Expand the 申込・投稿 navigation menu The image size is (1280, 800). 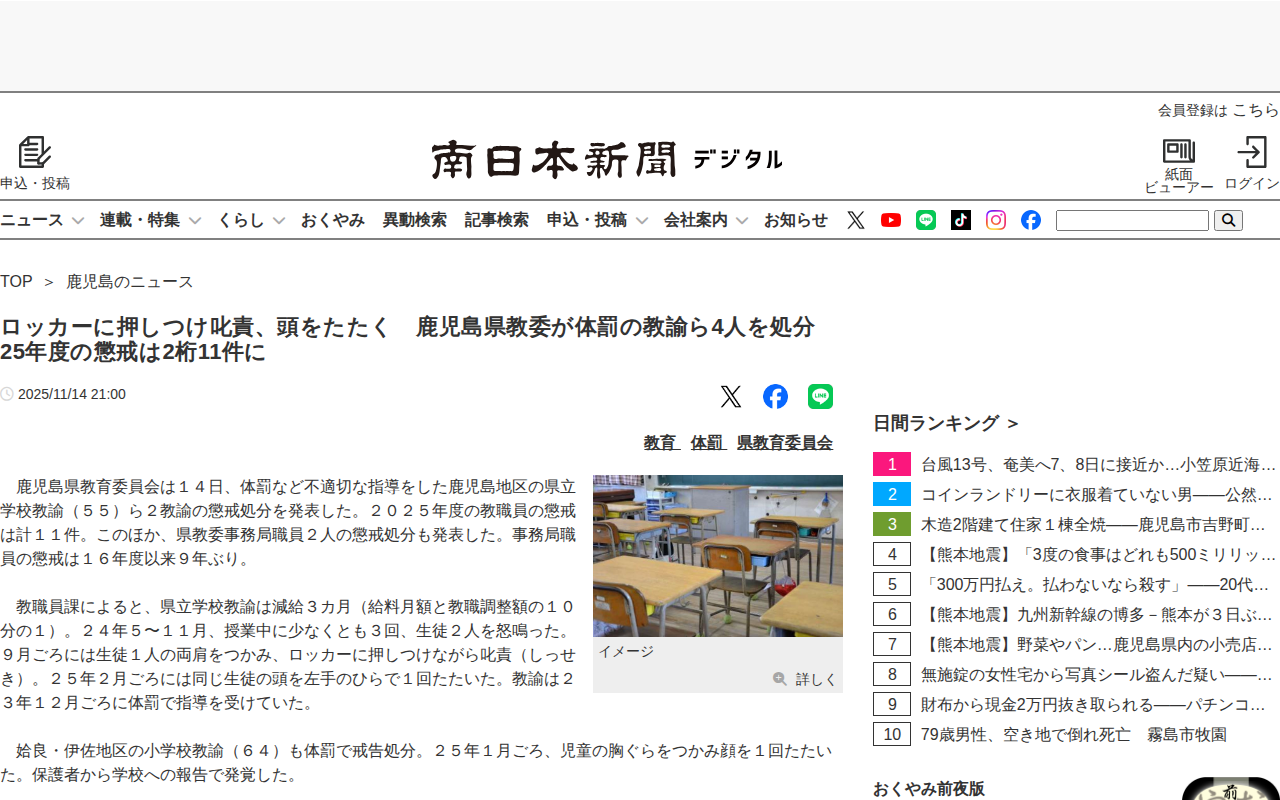point(597,220)
